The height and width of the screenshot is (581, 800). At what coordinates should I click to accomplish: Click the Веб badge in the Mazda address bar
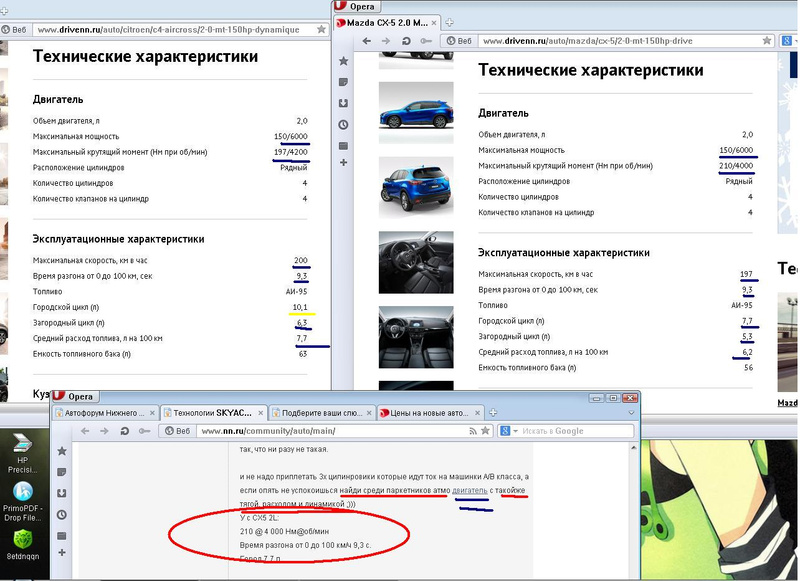(x=459, y=41)
